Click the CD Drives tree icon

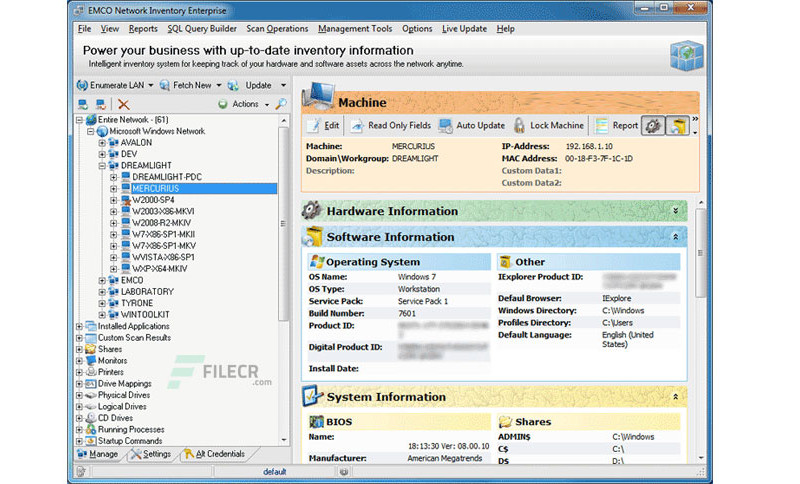tap(91, 418)
